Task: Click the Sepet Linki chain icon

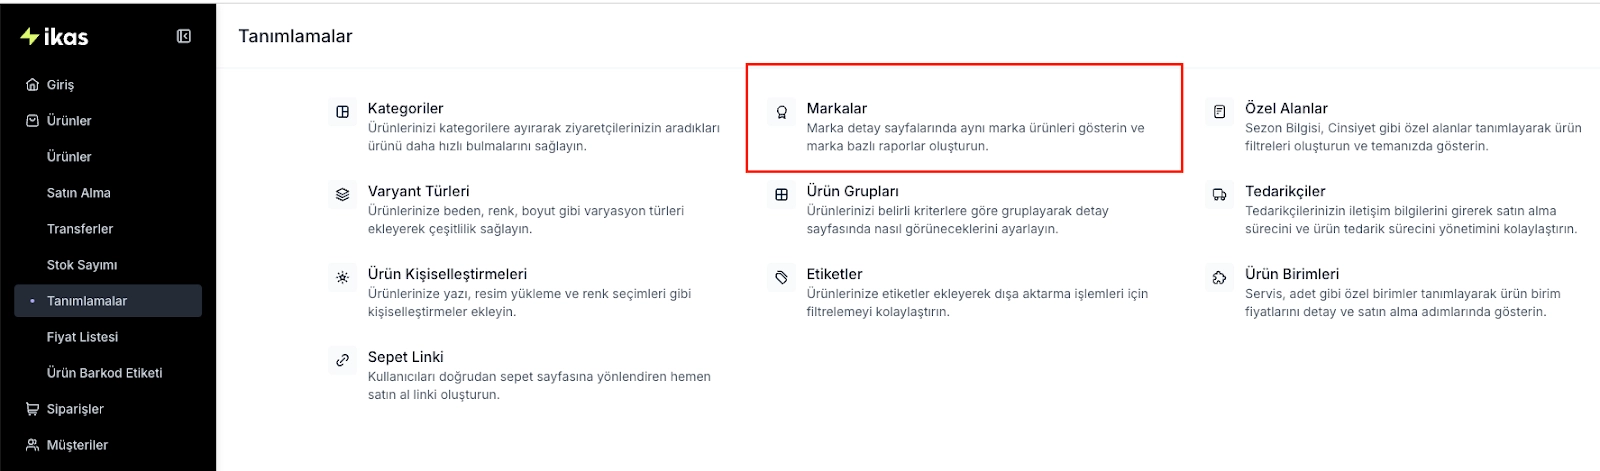Action: click(x=343, y=360)
